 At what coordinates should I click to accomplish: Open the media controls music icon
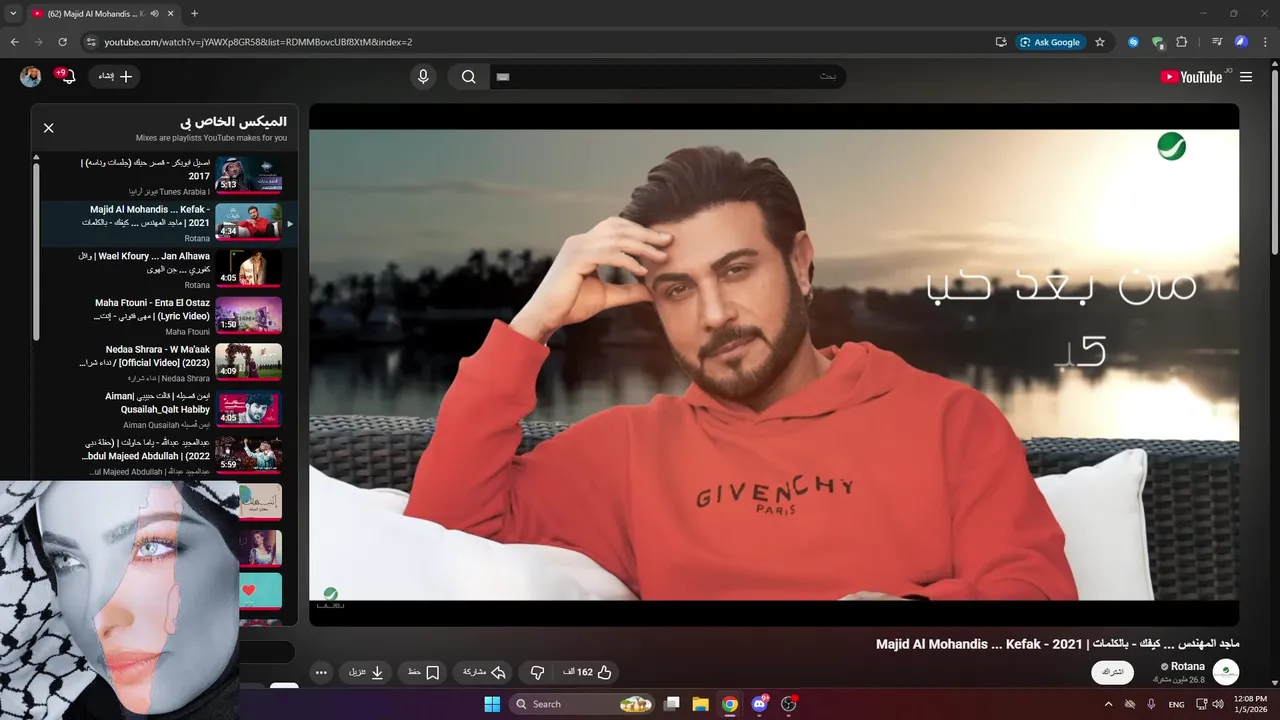click(1217, 42)
